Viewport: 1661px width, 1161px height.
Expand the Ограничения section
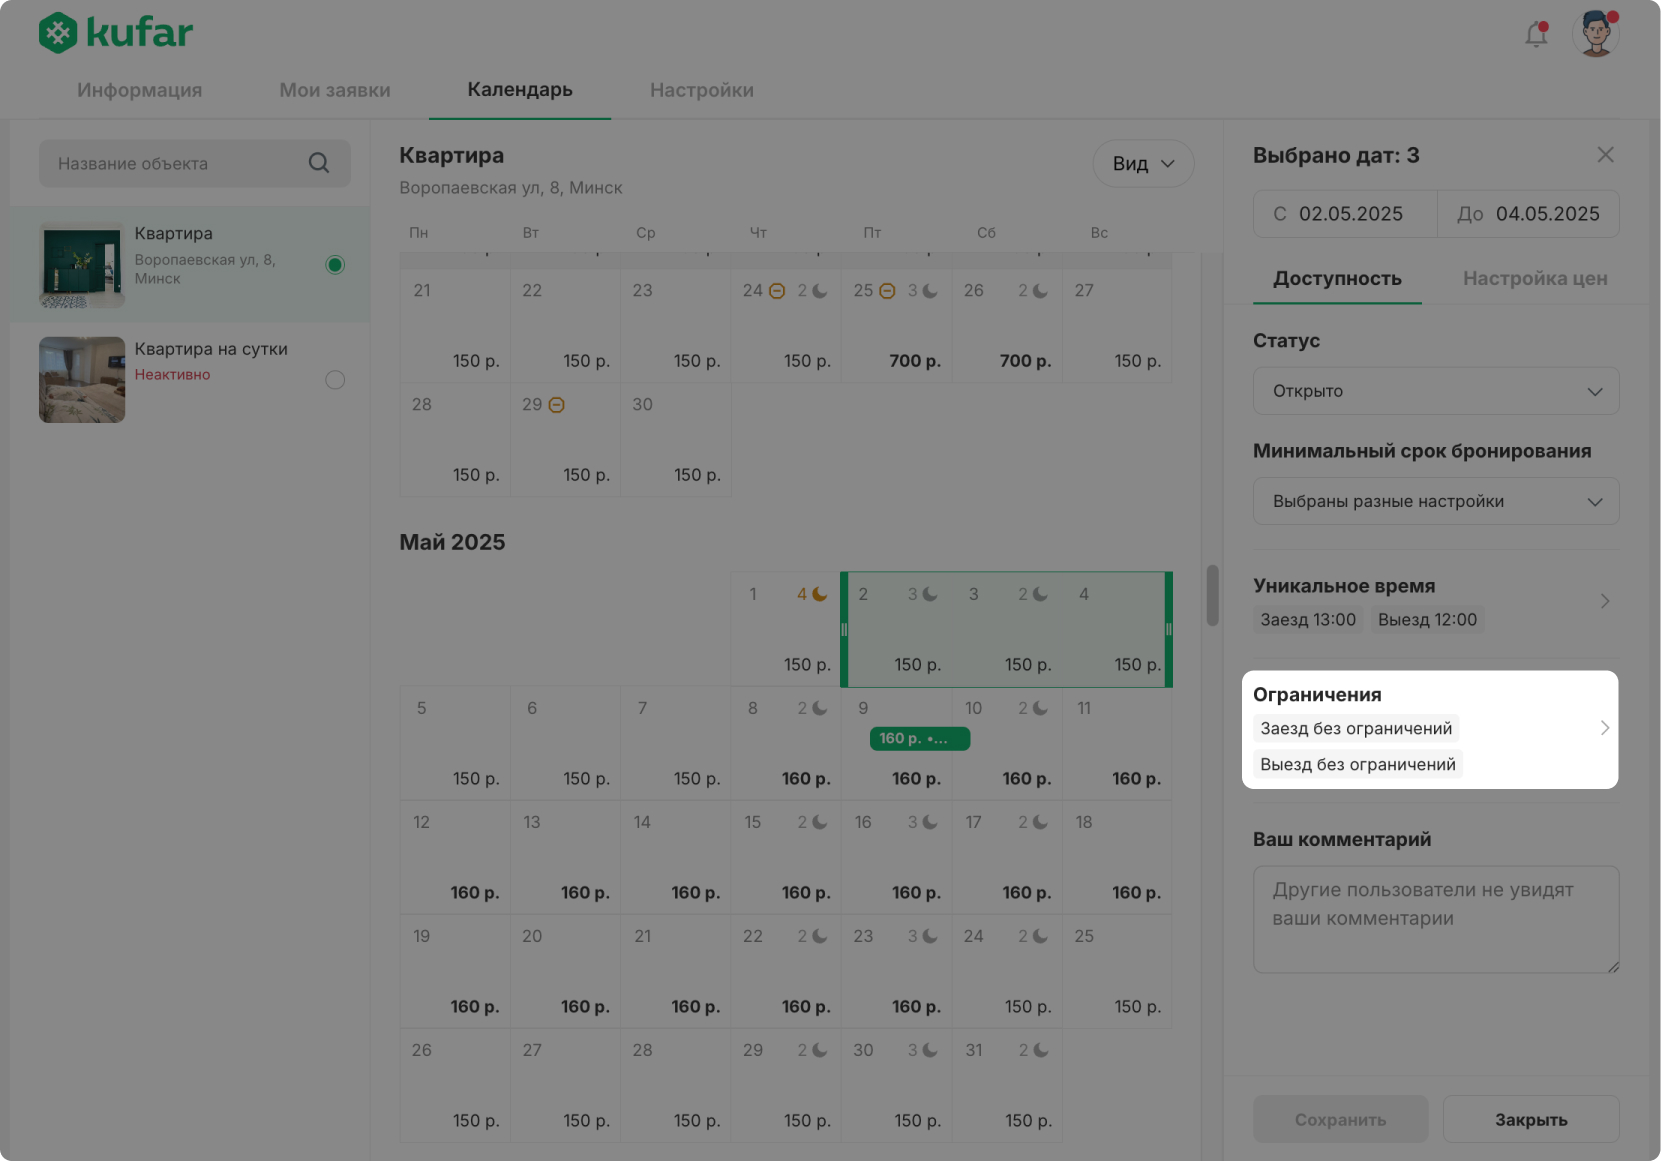pos(1604,728)
